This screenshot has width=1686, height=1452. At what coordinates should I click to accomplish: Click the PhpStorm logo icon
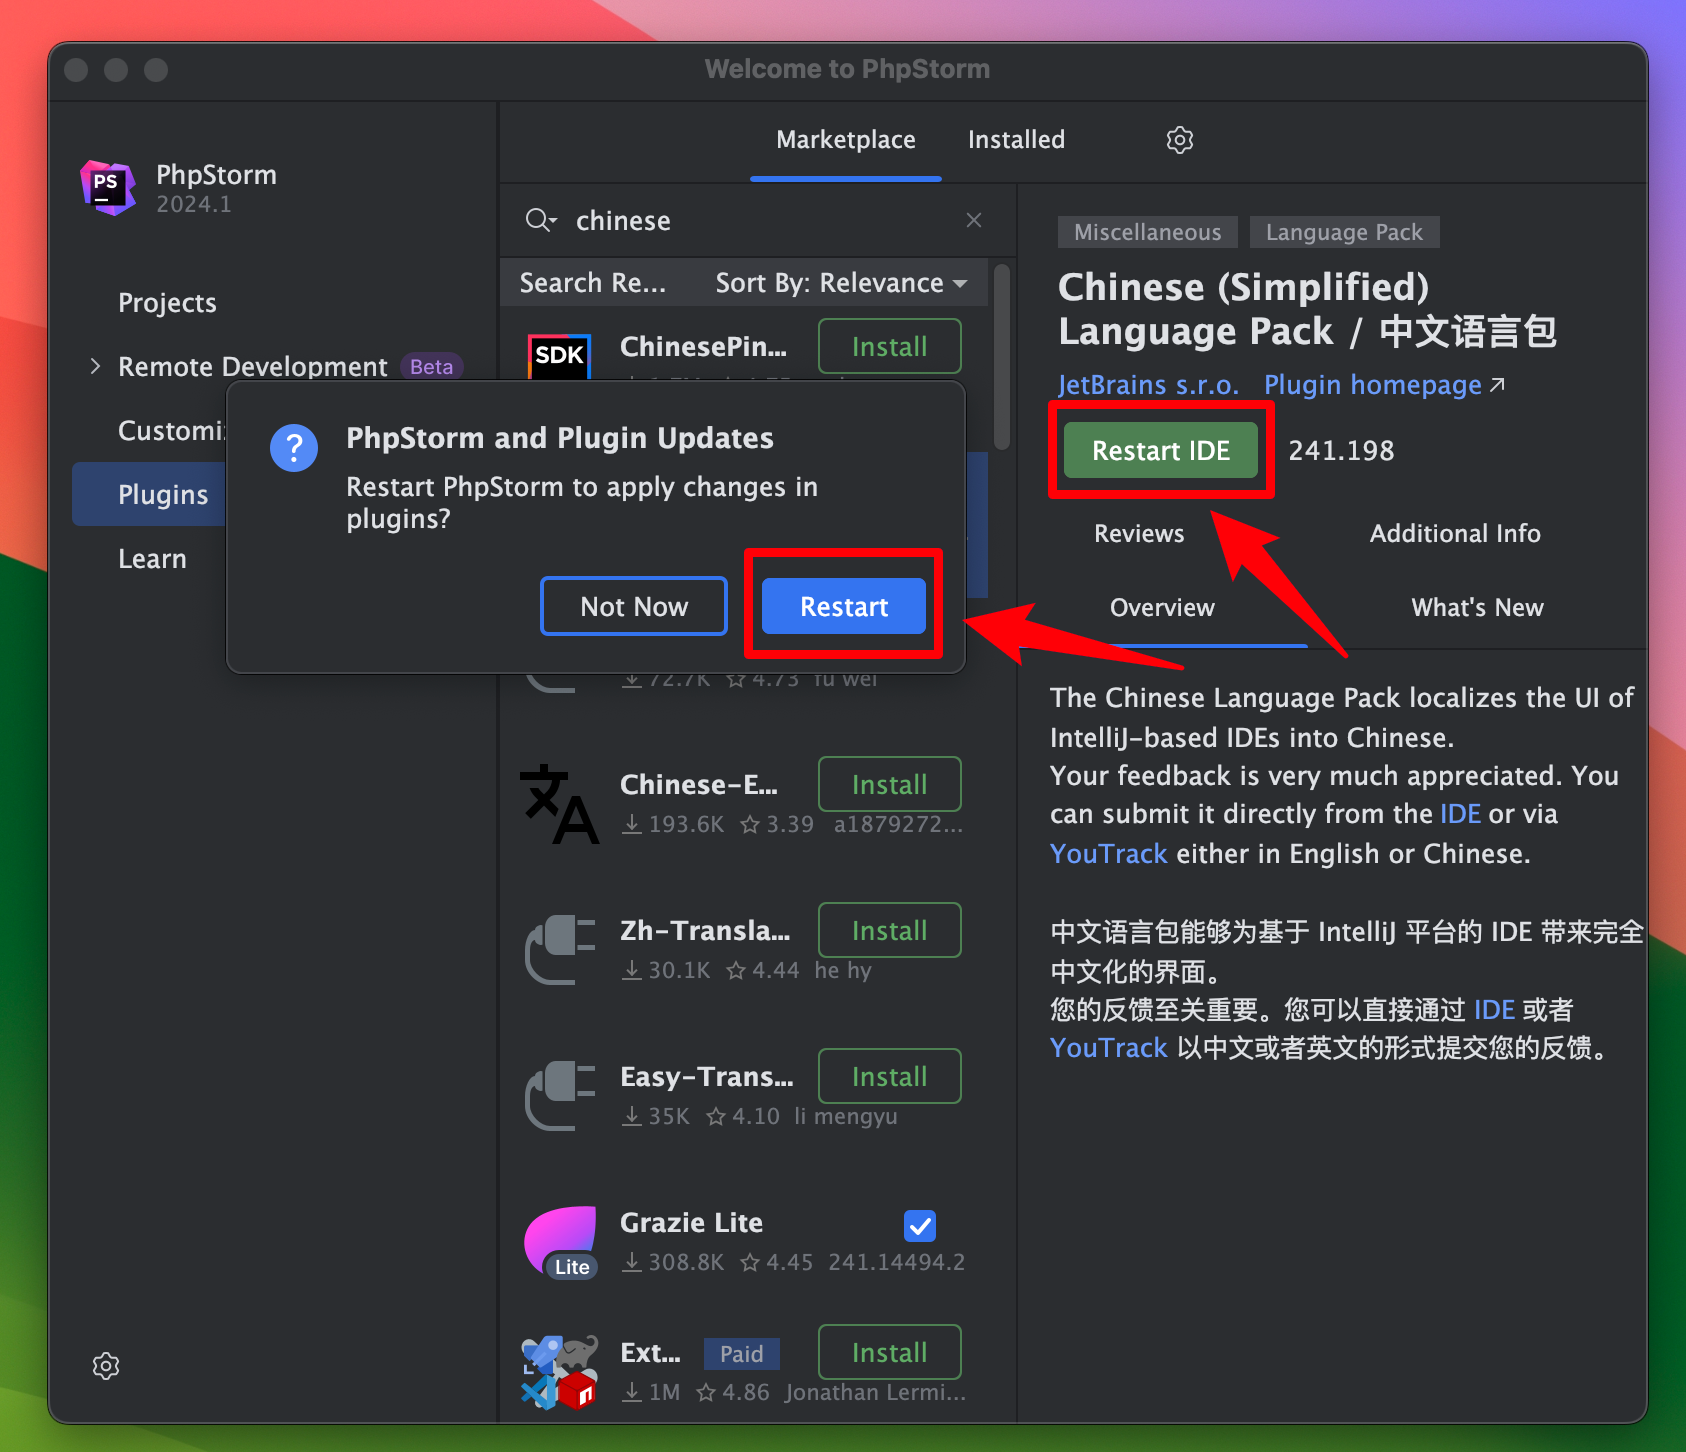(x=108, y=187)
